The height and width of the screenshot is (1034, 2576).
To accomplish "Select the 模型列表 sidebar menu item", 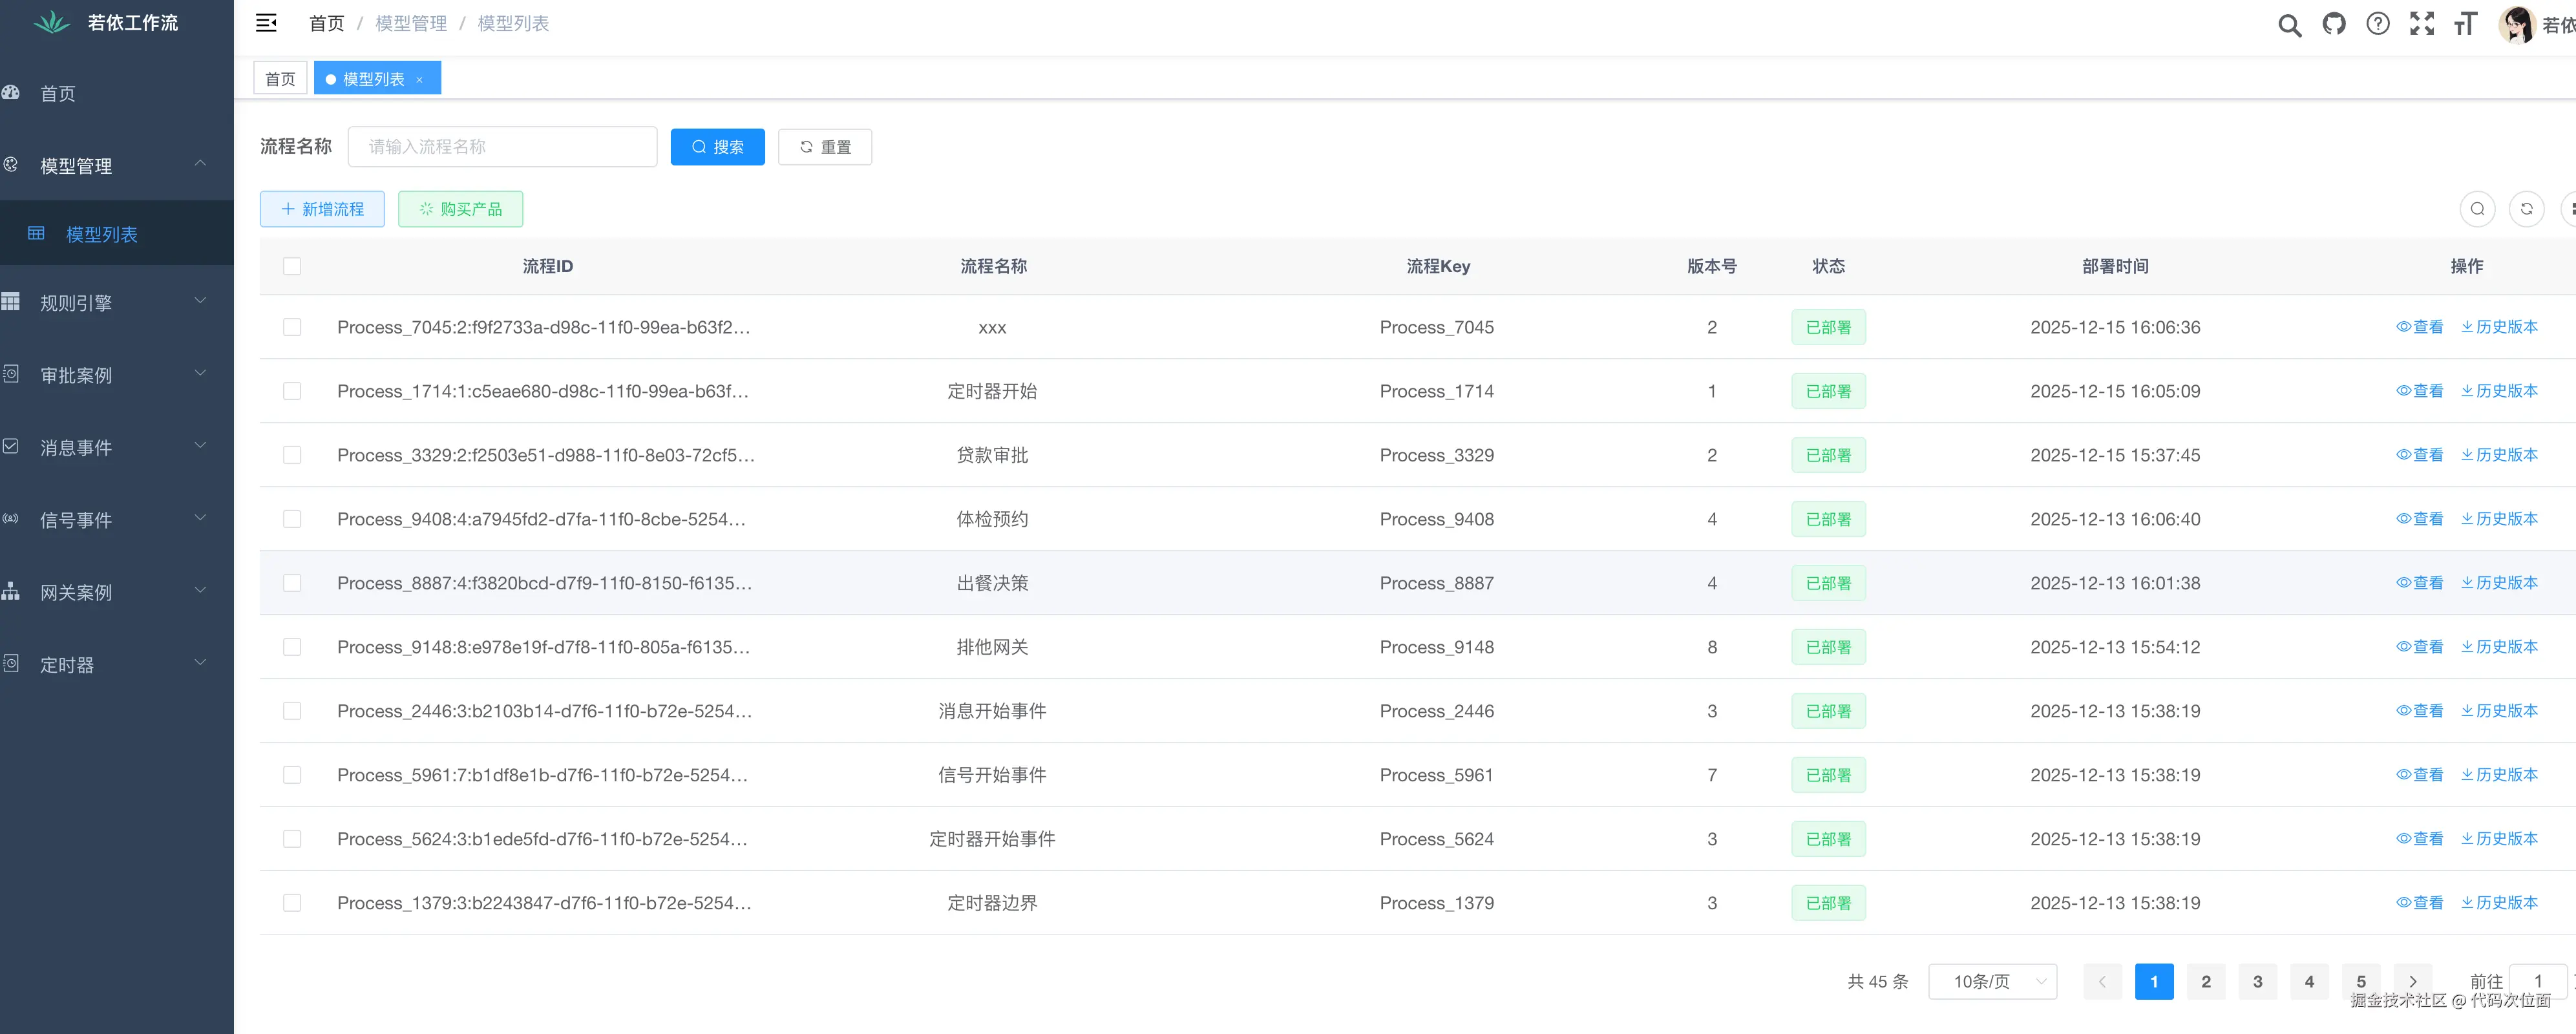I will (x=102, y=234).
